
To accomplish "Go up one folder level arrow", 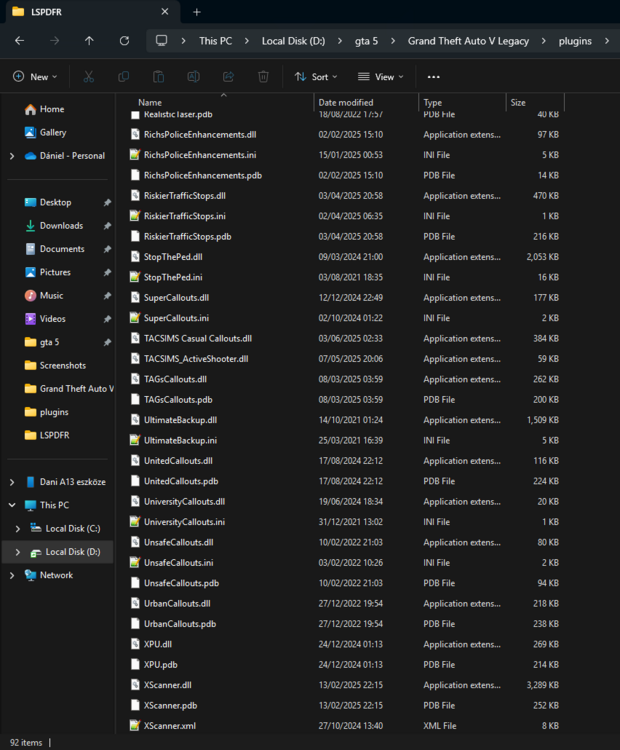I will pyautogui.click(x=89, y=41).
